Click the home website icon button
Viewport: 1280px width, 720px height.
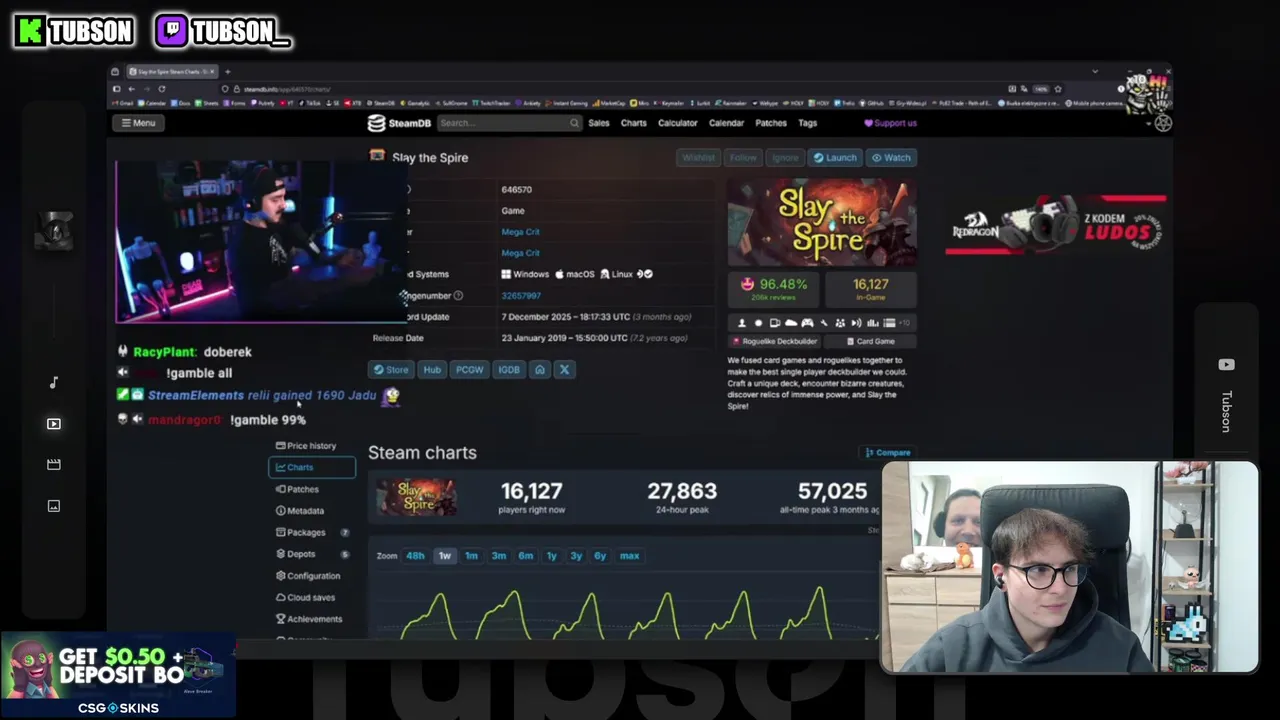point(540,370)
